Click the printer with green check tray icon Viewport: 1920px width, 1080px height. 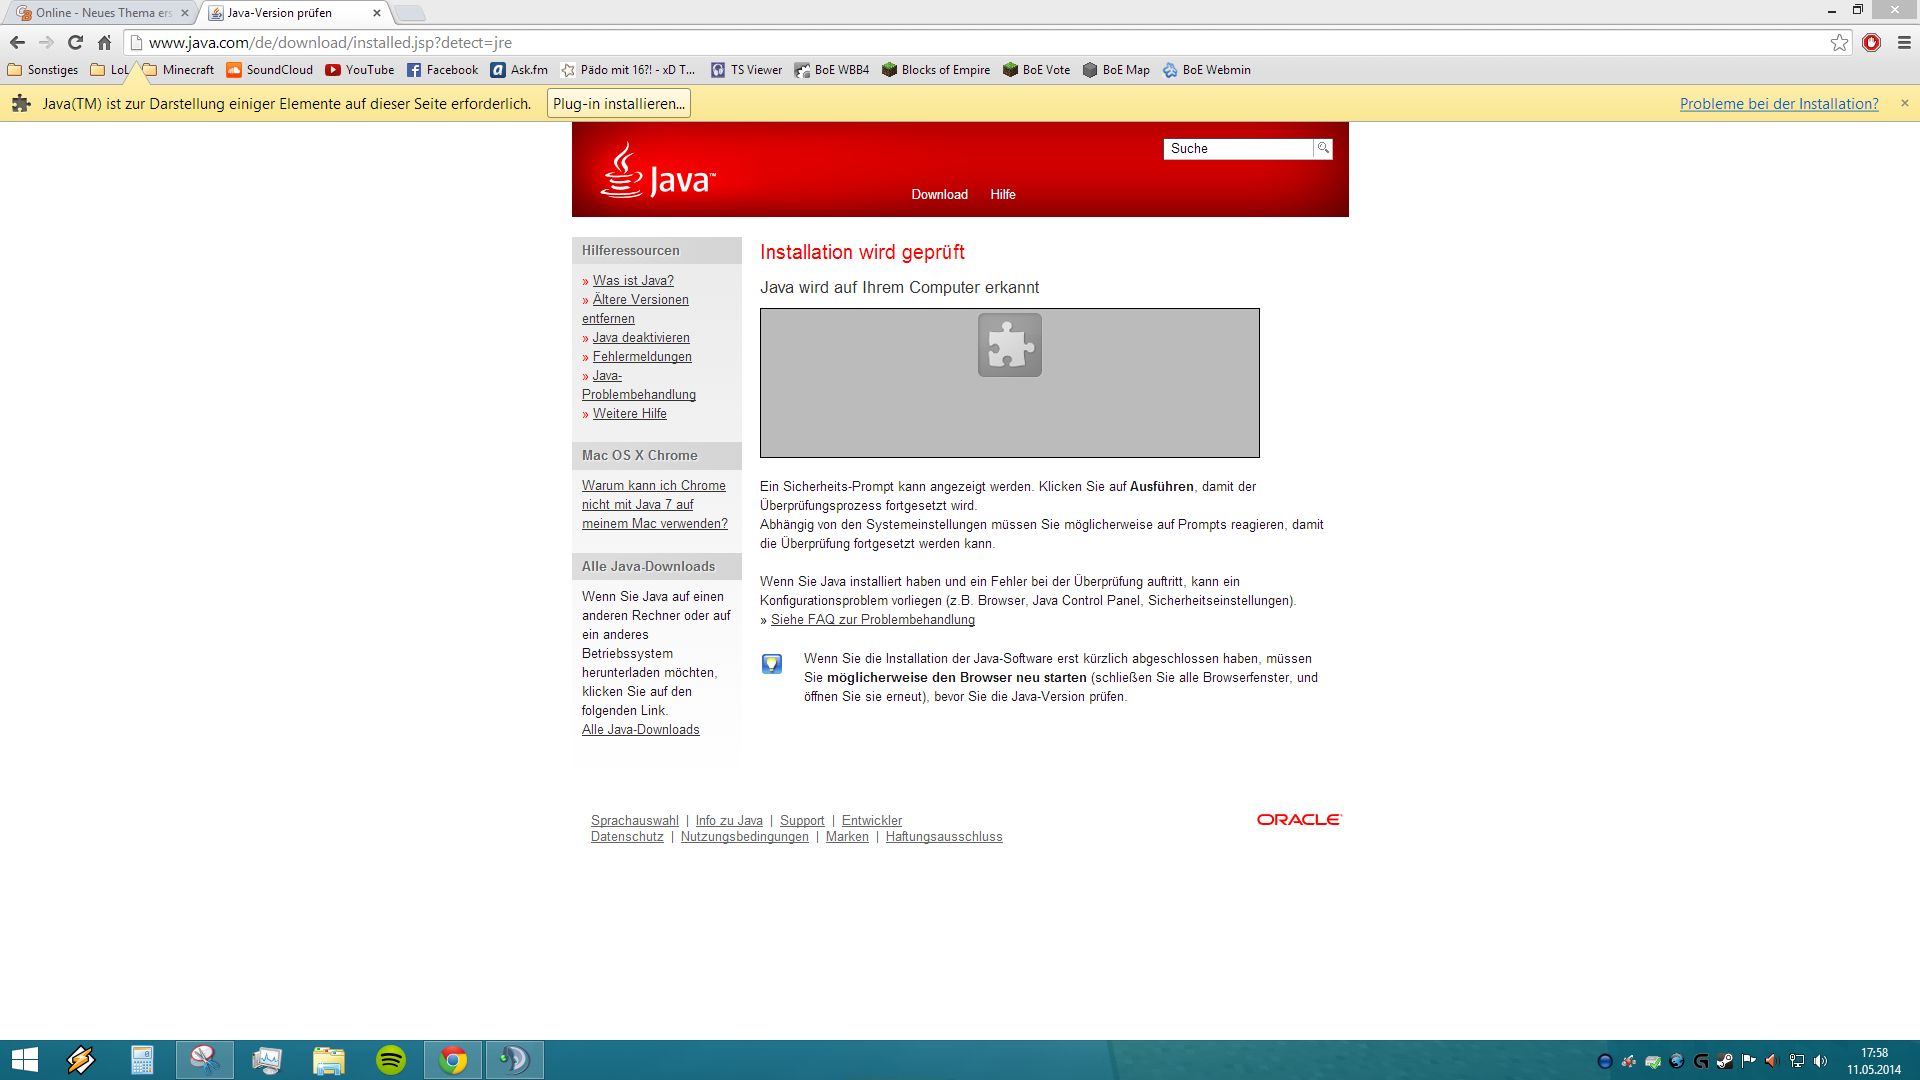pos(1653,1061)
